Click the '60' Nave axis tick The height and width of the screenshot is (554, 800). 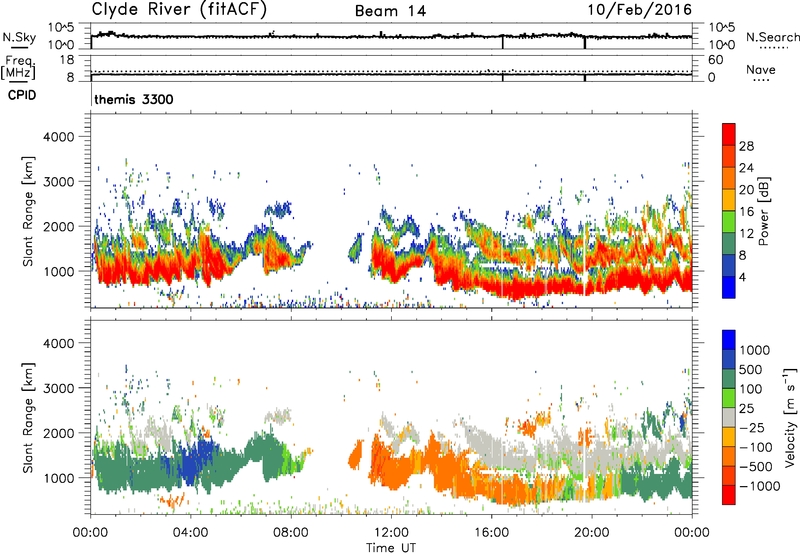[715, 60]
